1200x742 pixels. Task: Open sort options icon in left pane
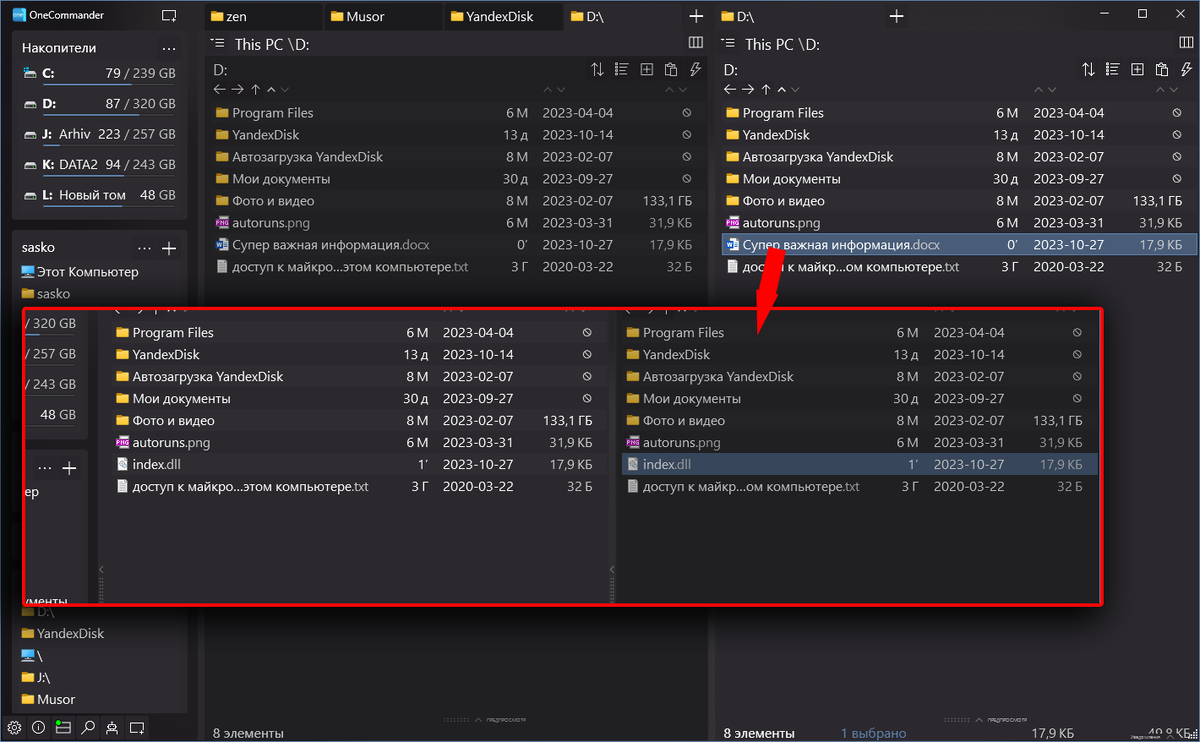point(597,69)
